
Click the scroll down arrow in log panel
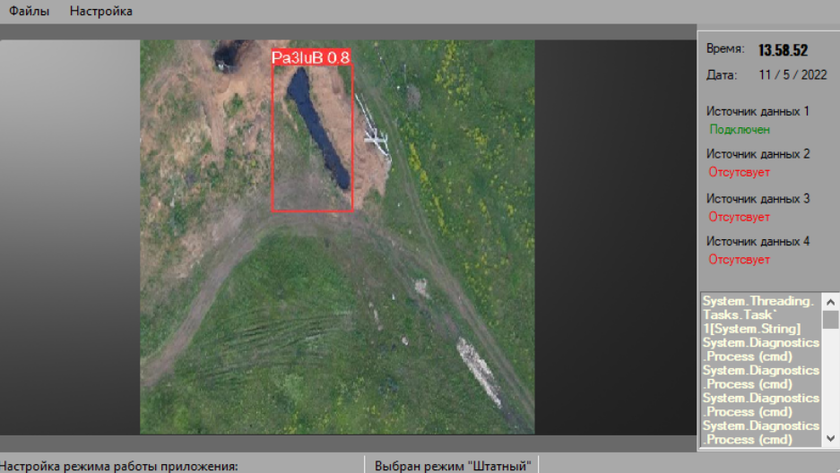831,439
